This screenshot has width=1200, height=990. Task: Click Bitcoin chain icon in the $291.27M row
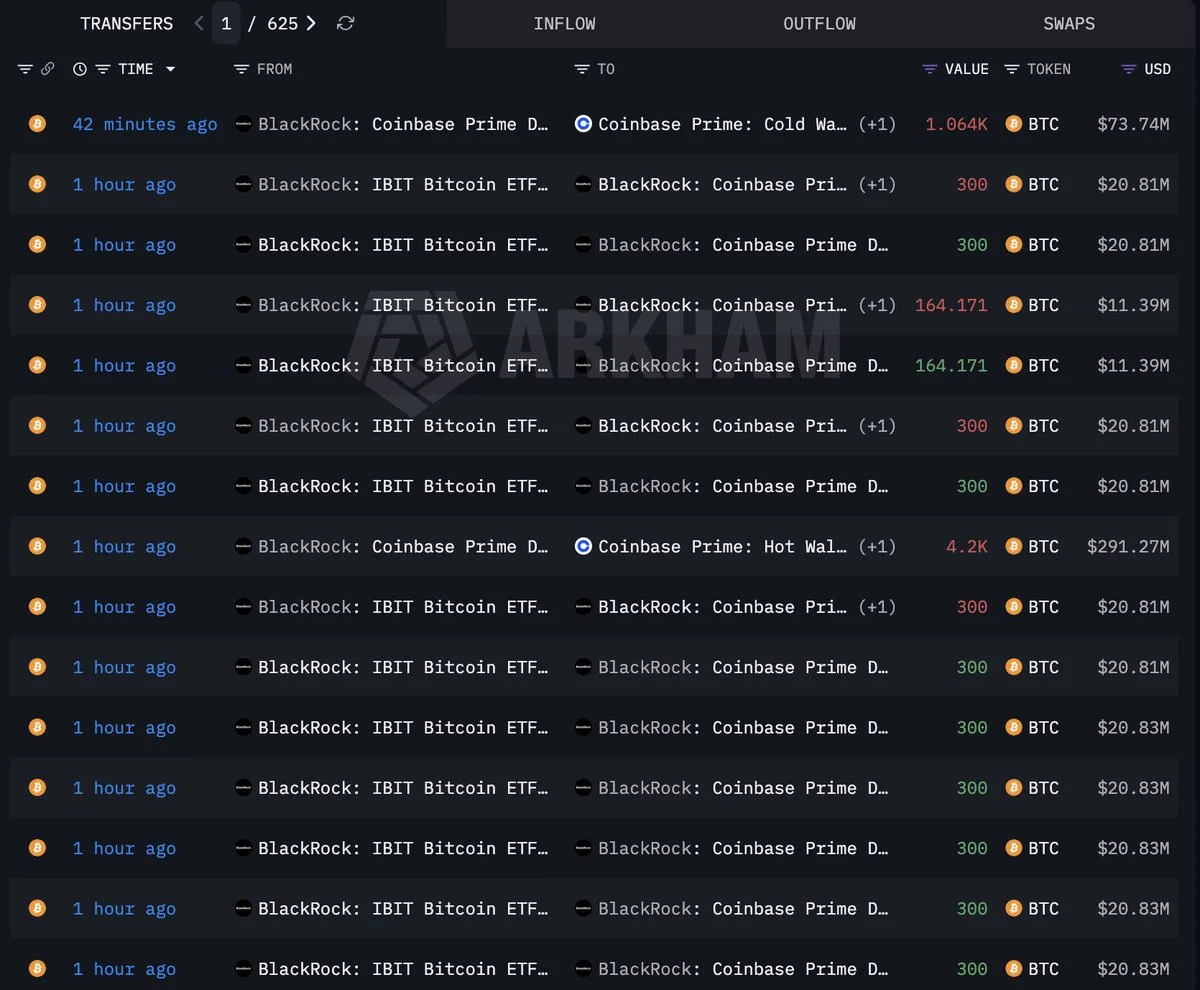pyautogui.click(x=37, y=546)
